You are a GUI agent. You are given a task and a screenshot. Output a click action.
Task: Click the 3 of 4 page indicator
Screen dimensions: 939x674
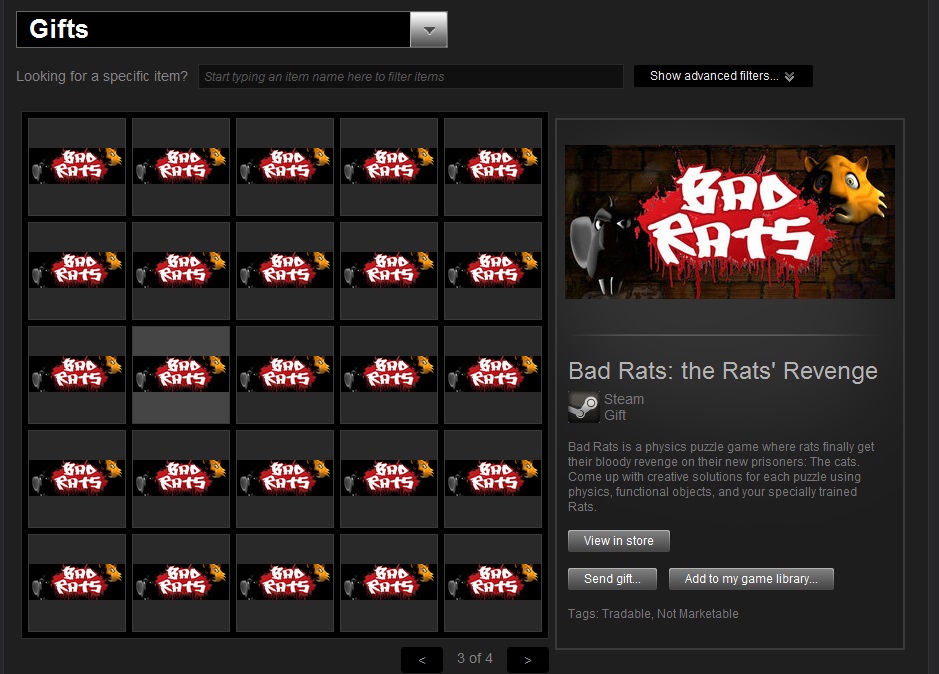tap(475, 658)
